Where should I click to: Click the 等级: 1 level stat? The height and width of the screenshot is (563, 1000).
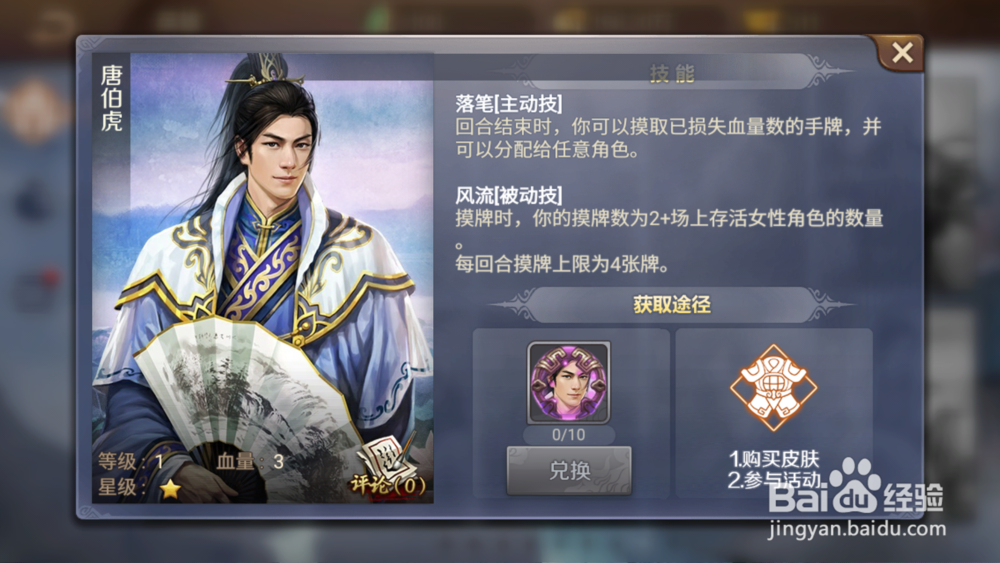pos(131,462)
